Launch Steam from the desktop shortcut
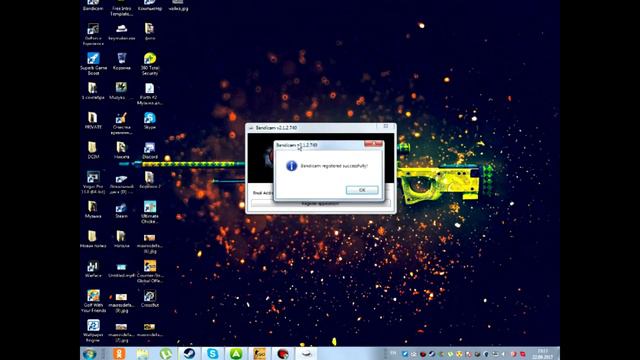The image size is (640, 360). pos(121,209)
